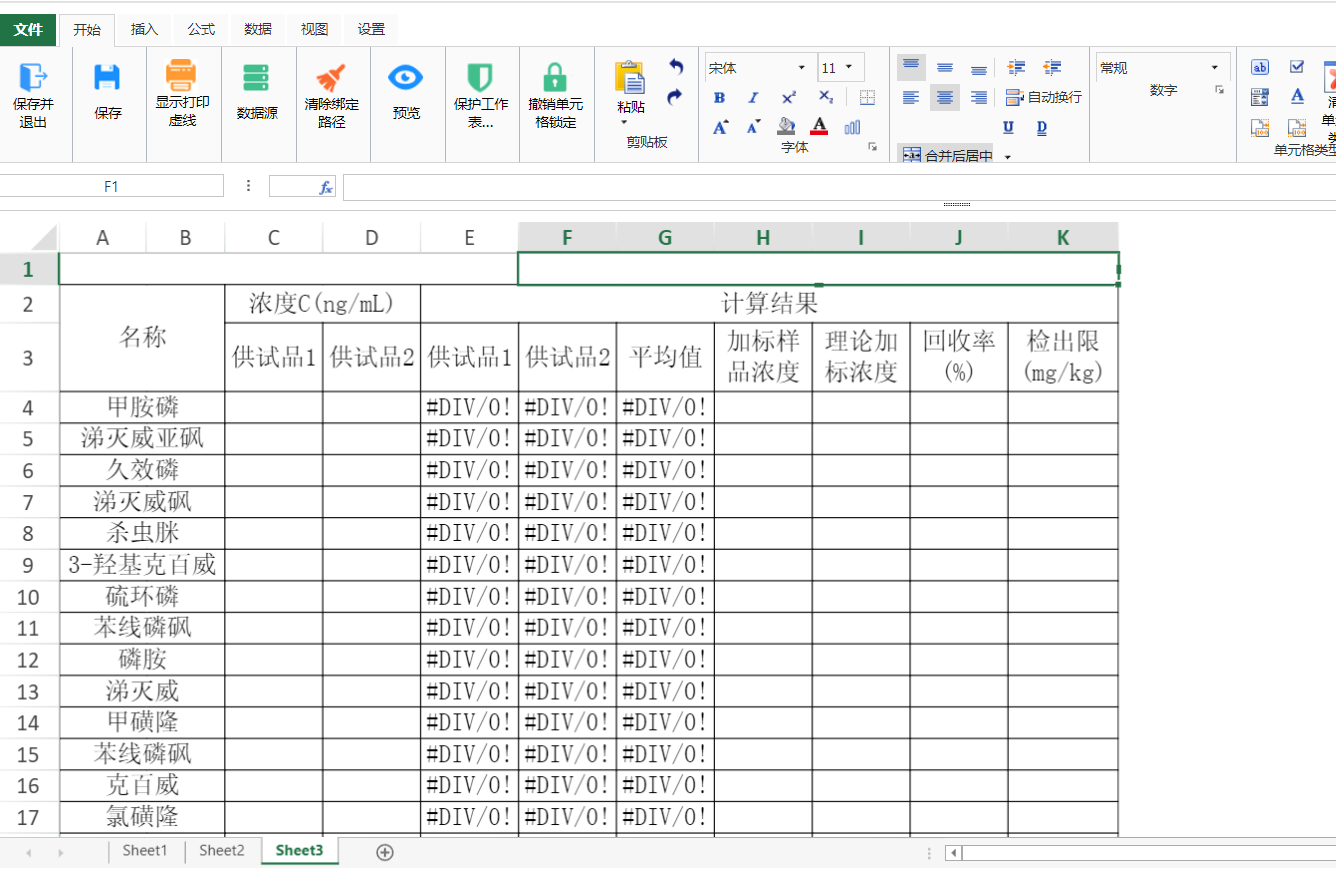Open the 数据源 data source panel
Image resolution: width=1336 pixels, height=882 pixels.
pyautogui.click(x=257, y=78)
